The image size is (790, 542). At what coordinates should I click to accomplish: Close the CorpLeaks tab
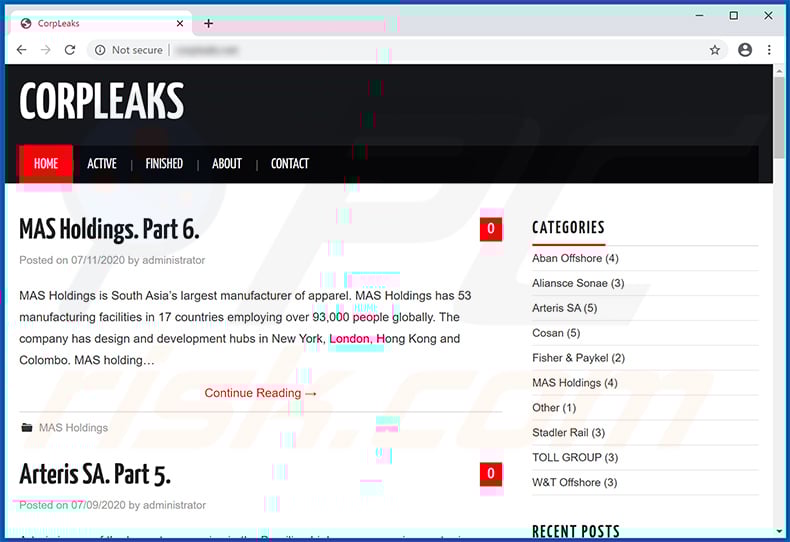180,23
